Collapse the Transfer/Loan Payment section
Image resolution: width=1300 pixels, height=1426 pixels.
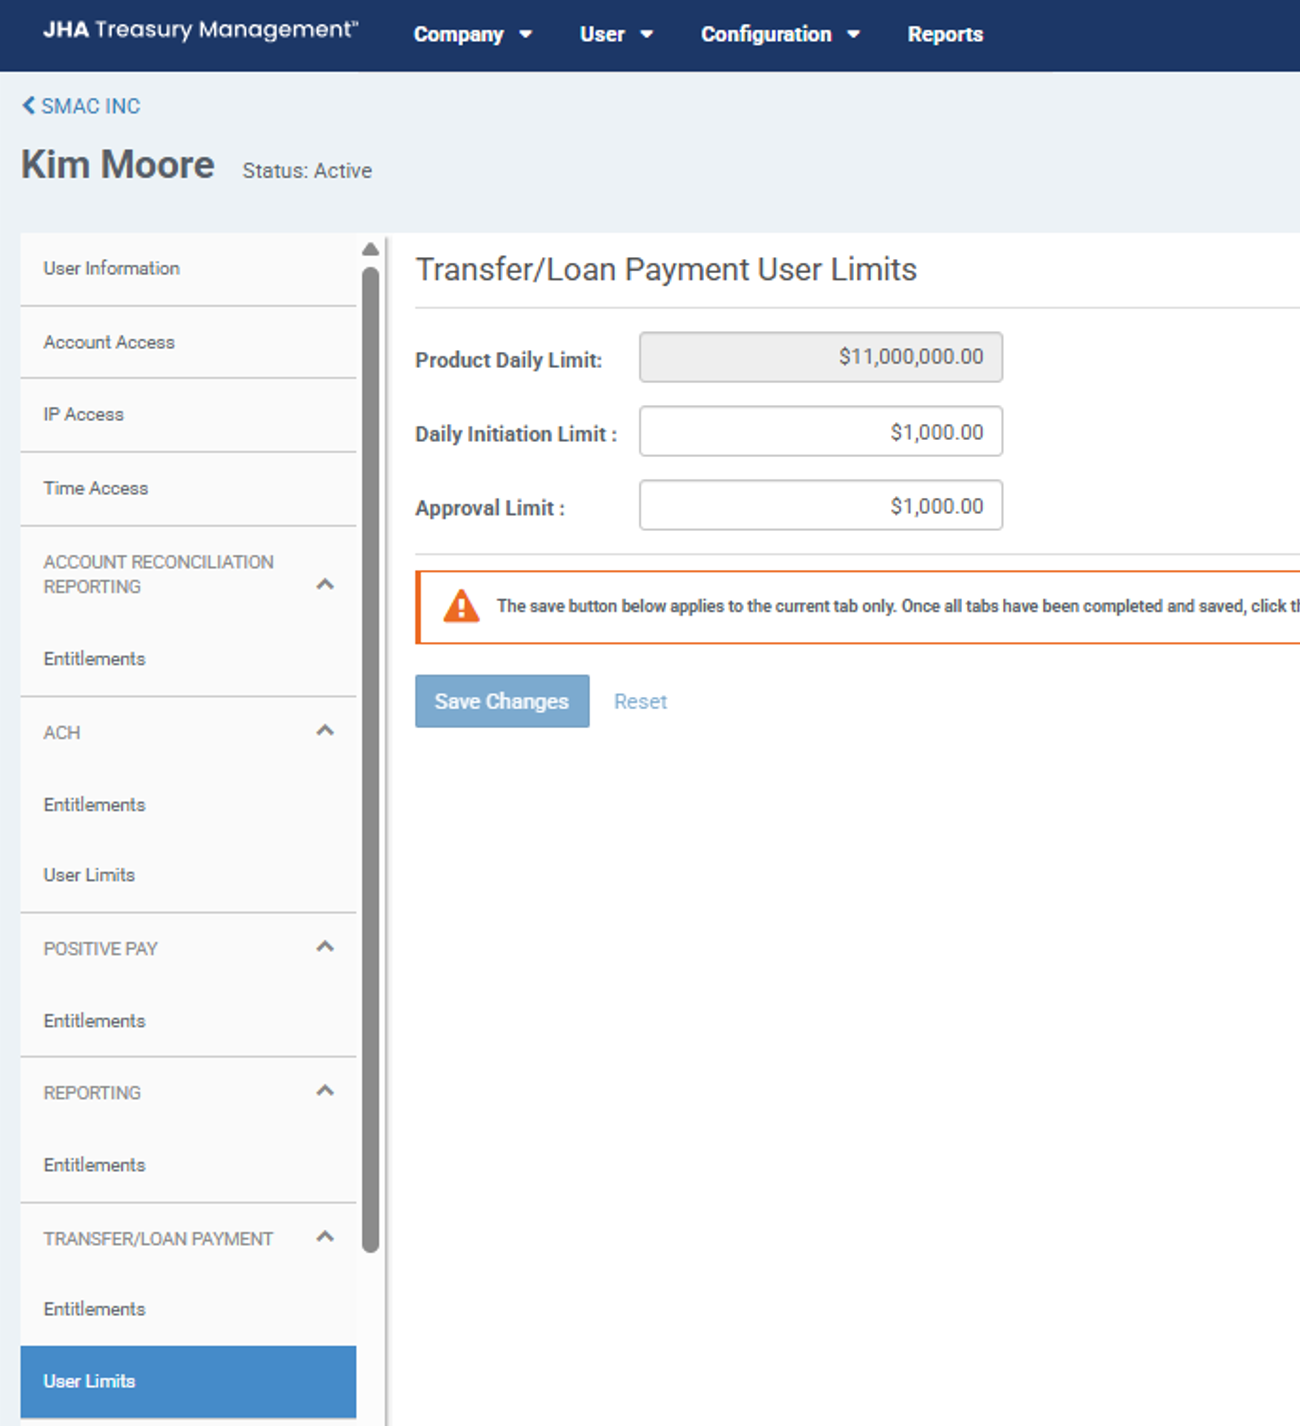(x=325, y=1237)
